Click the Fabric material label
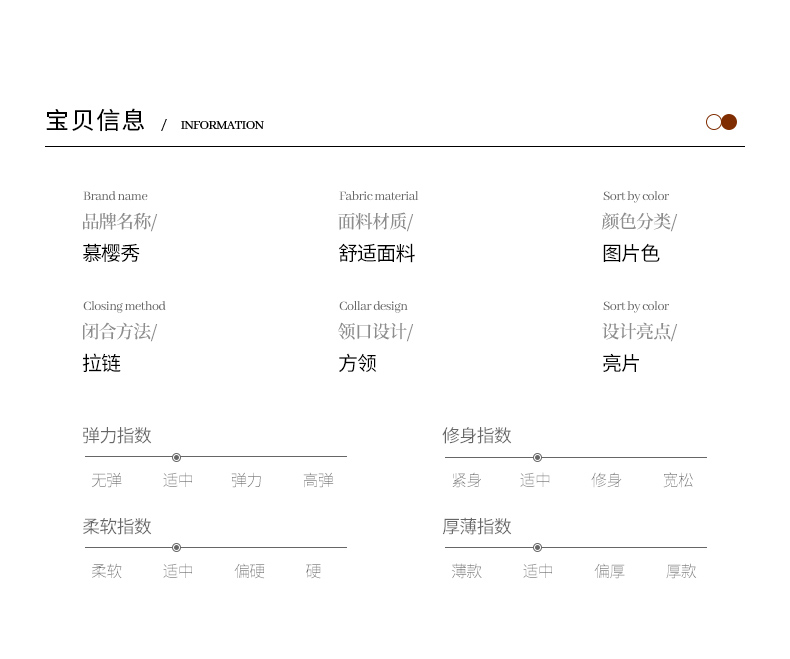790x659 pixels. click(378, 195)
